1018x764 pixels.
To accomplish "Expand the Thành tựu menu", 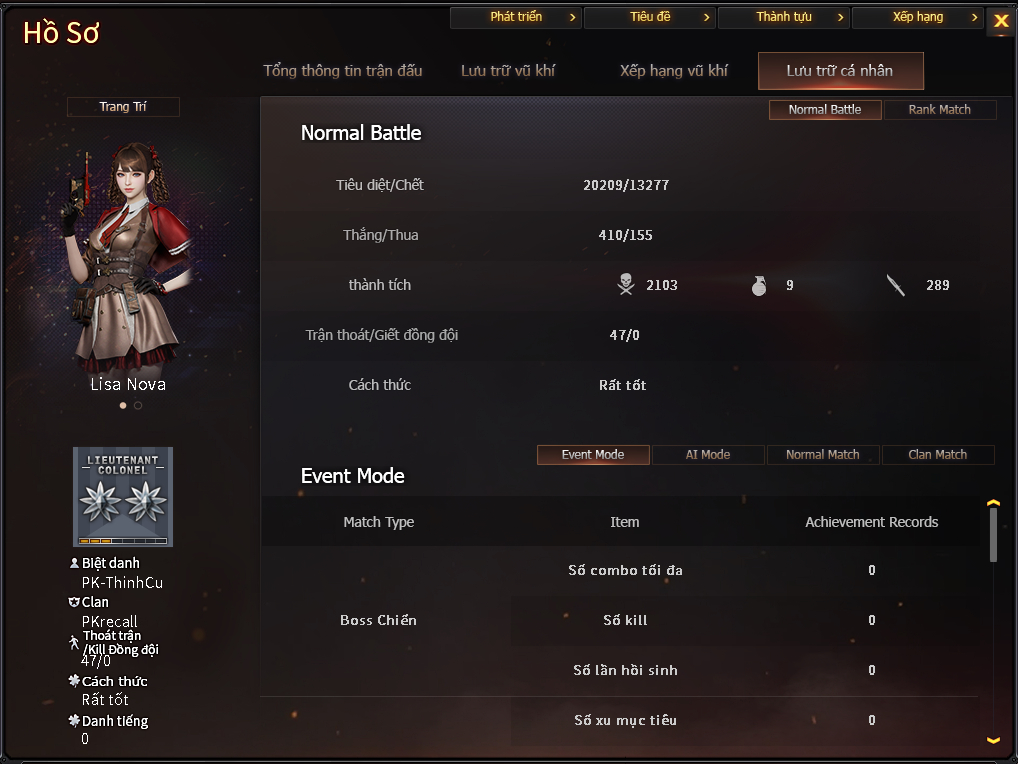I will (784, 18).
